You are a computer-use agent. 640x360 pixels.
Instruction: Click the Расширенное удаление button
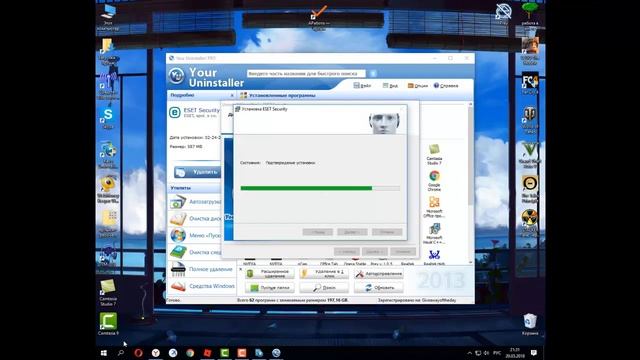click(x=269, y=273)
